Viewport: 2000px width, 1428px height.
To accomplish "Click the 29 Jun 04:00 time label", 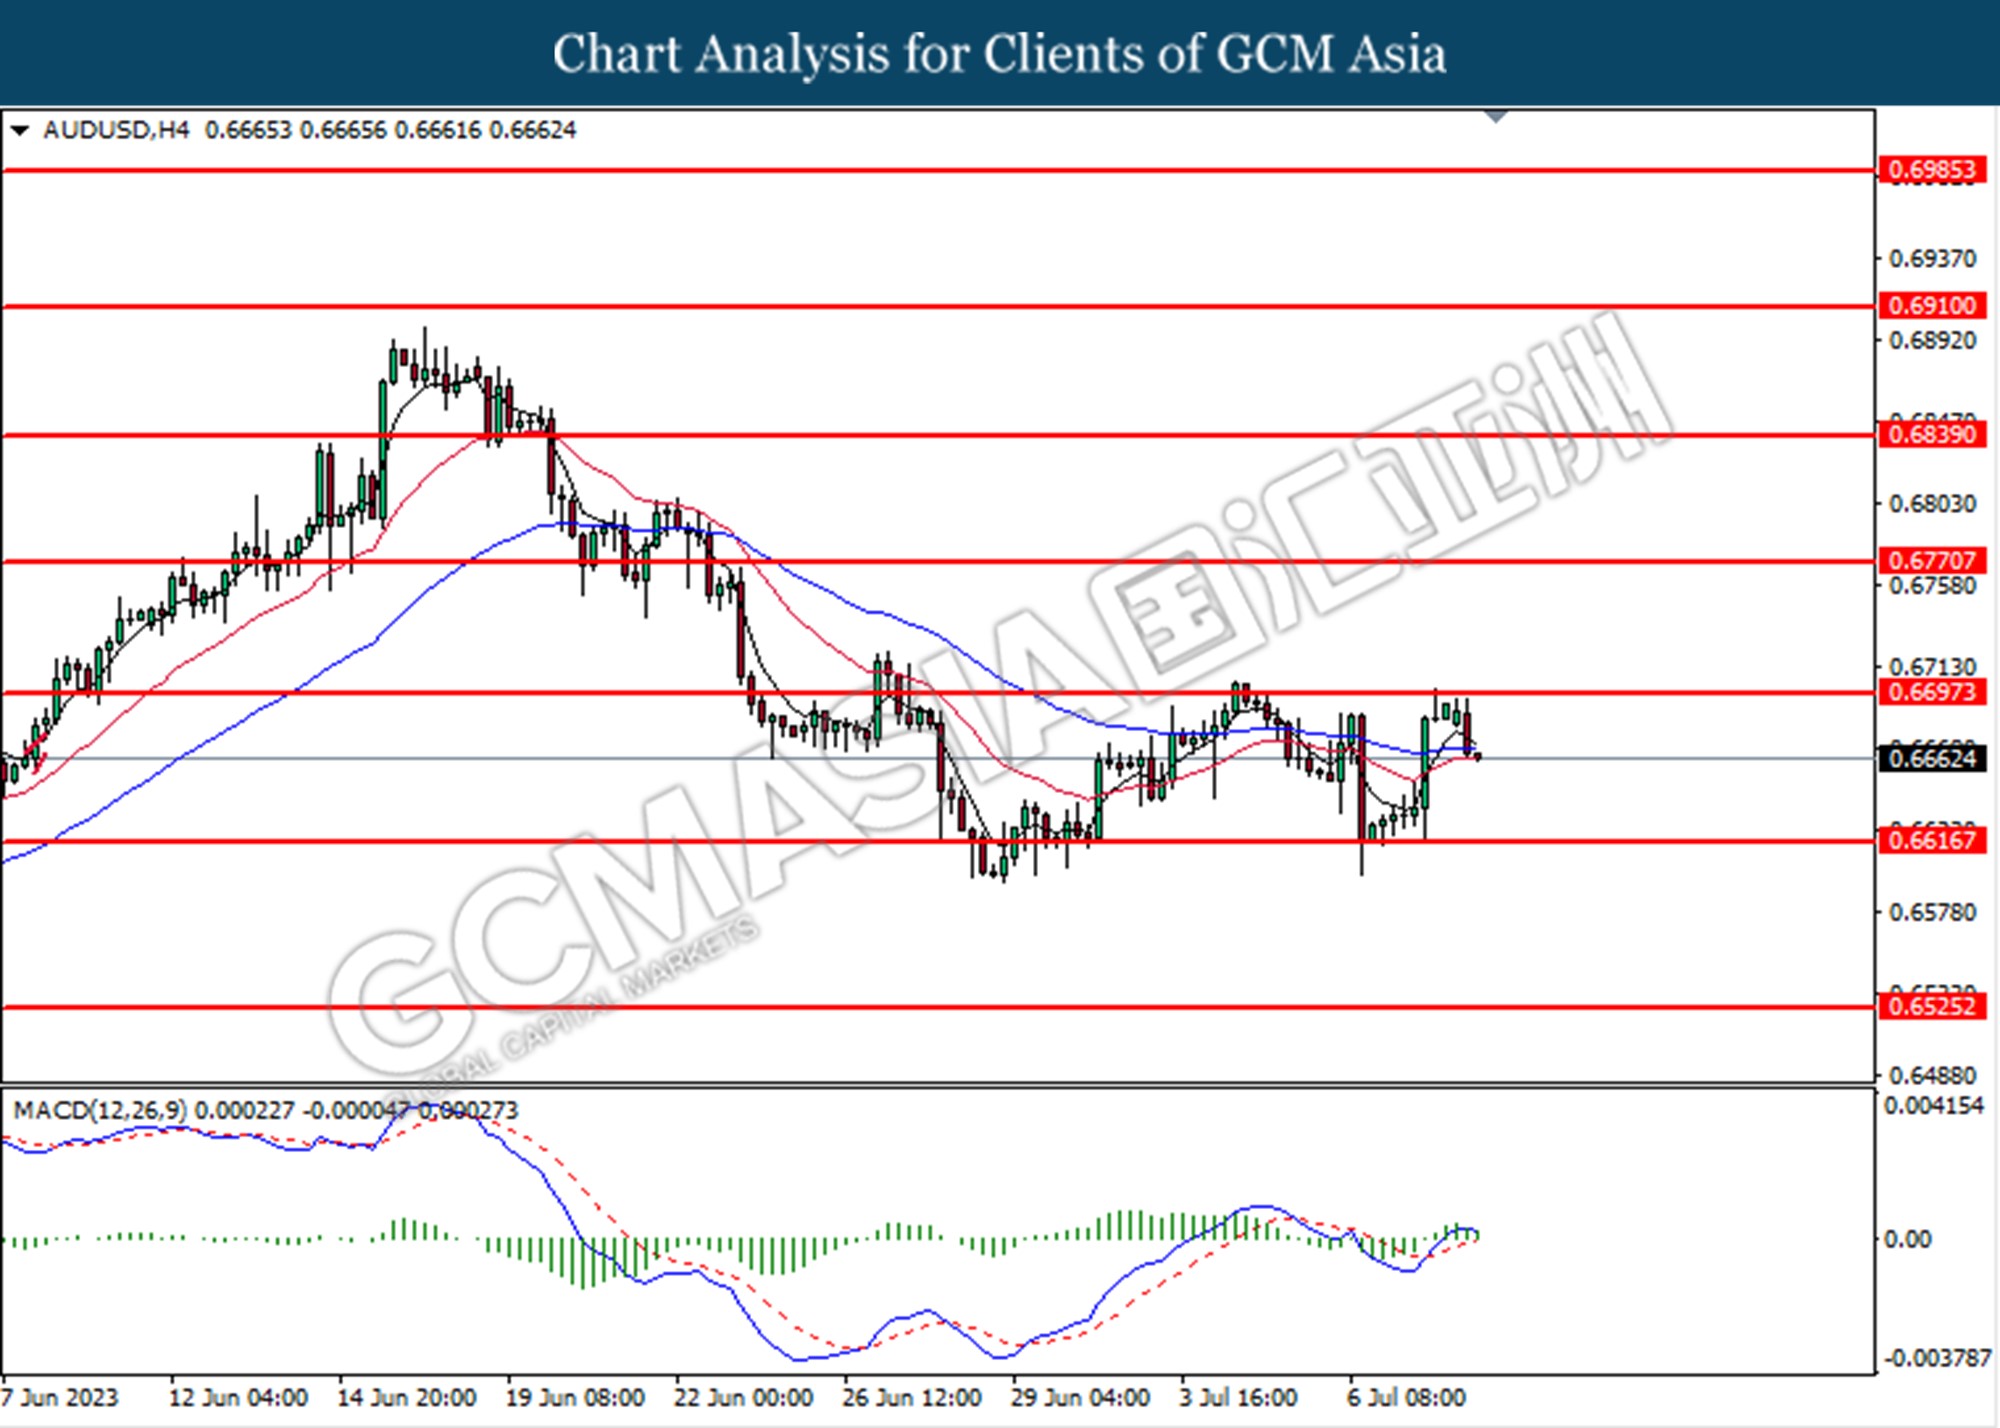I will (1080, 1397).
